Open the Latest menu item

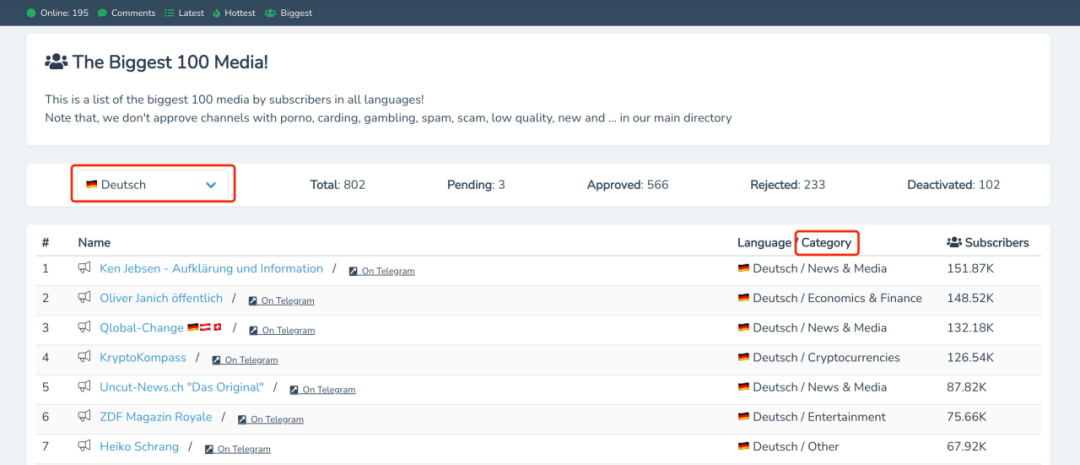coord(192,13)
